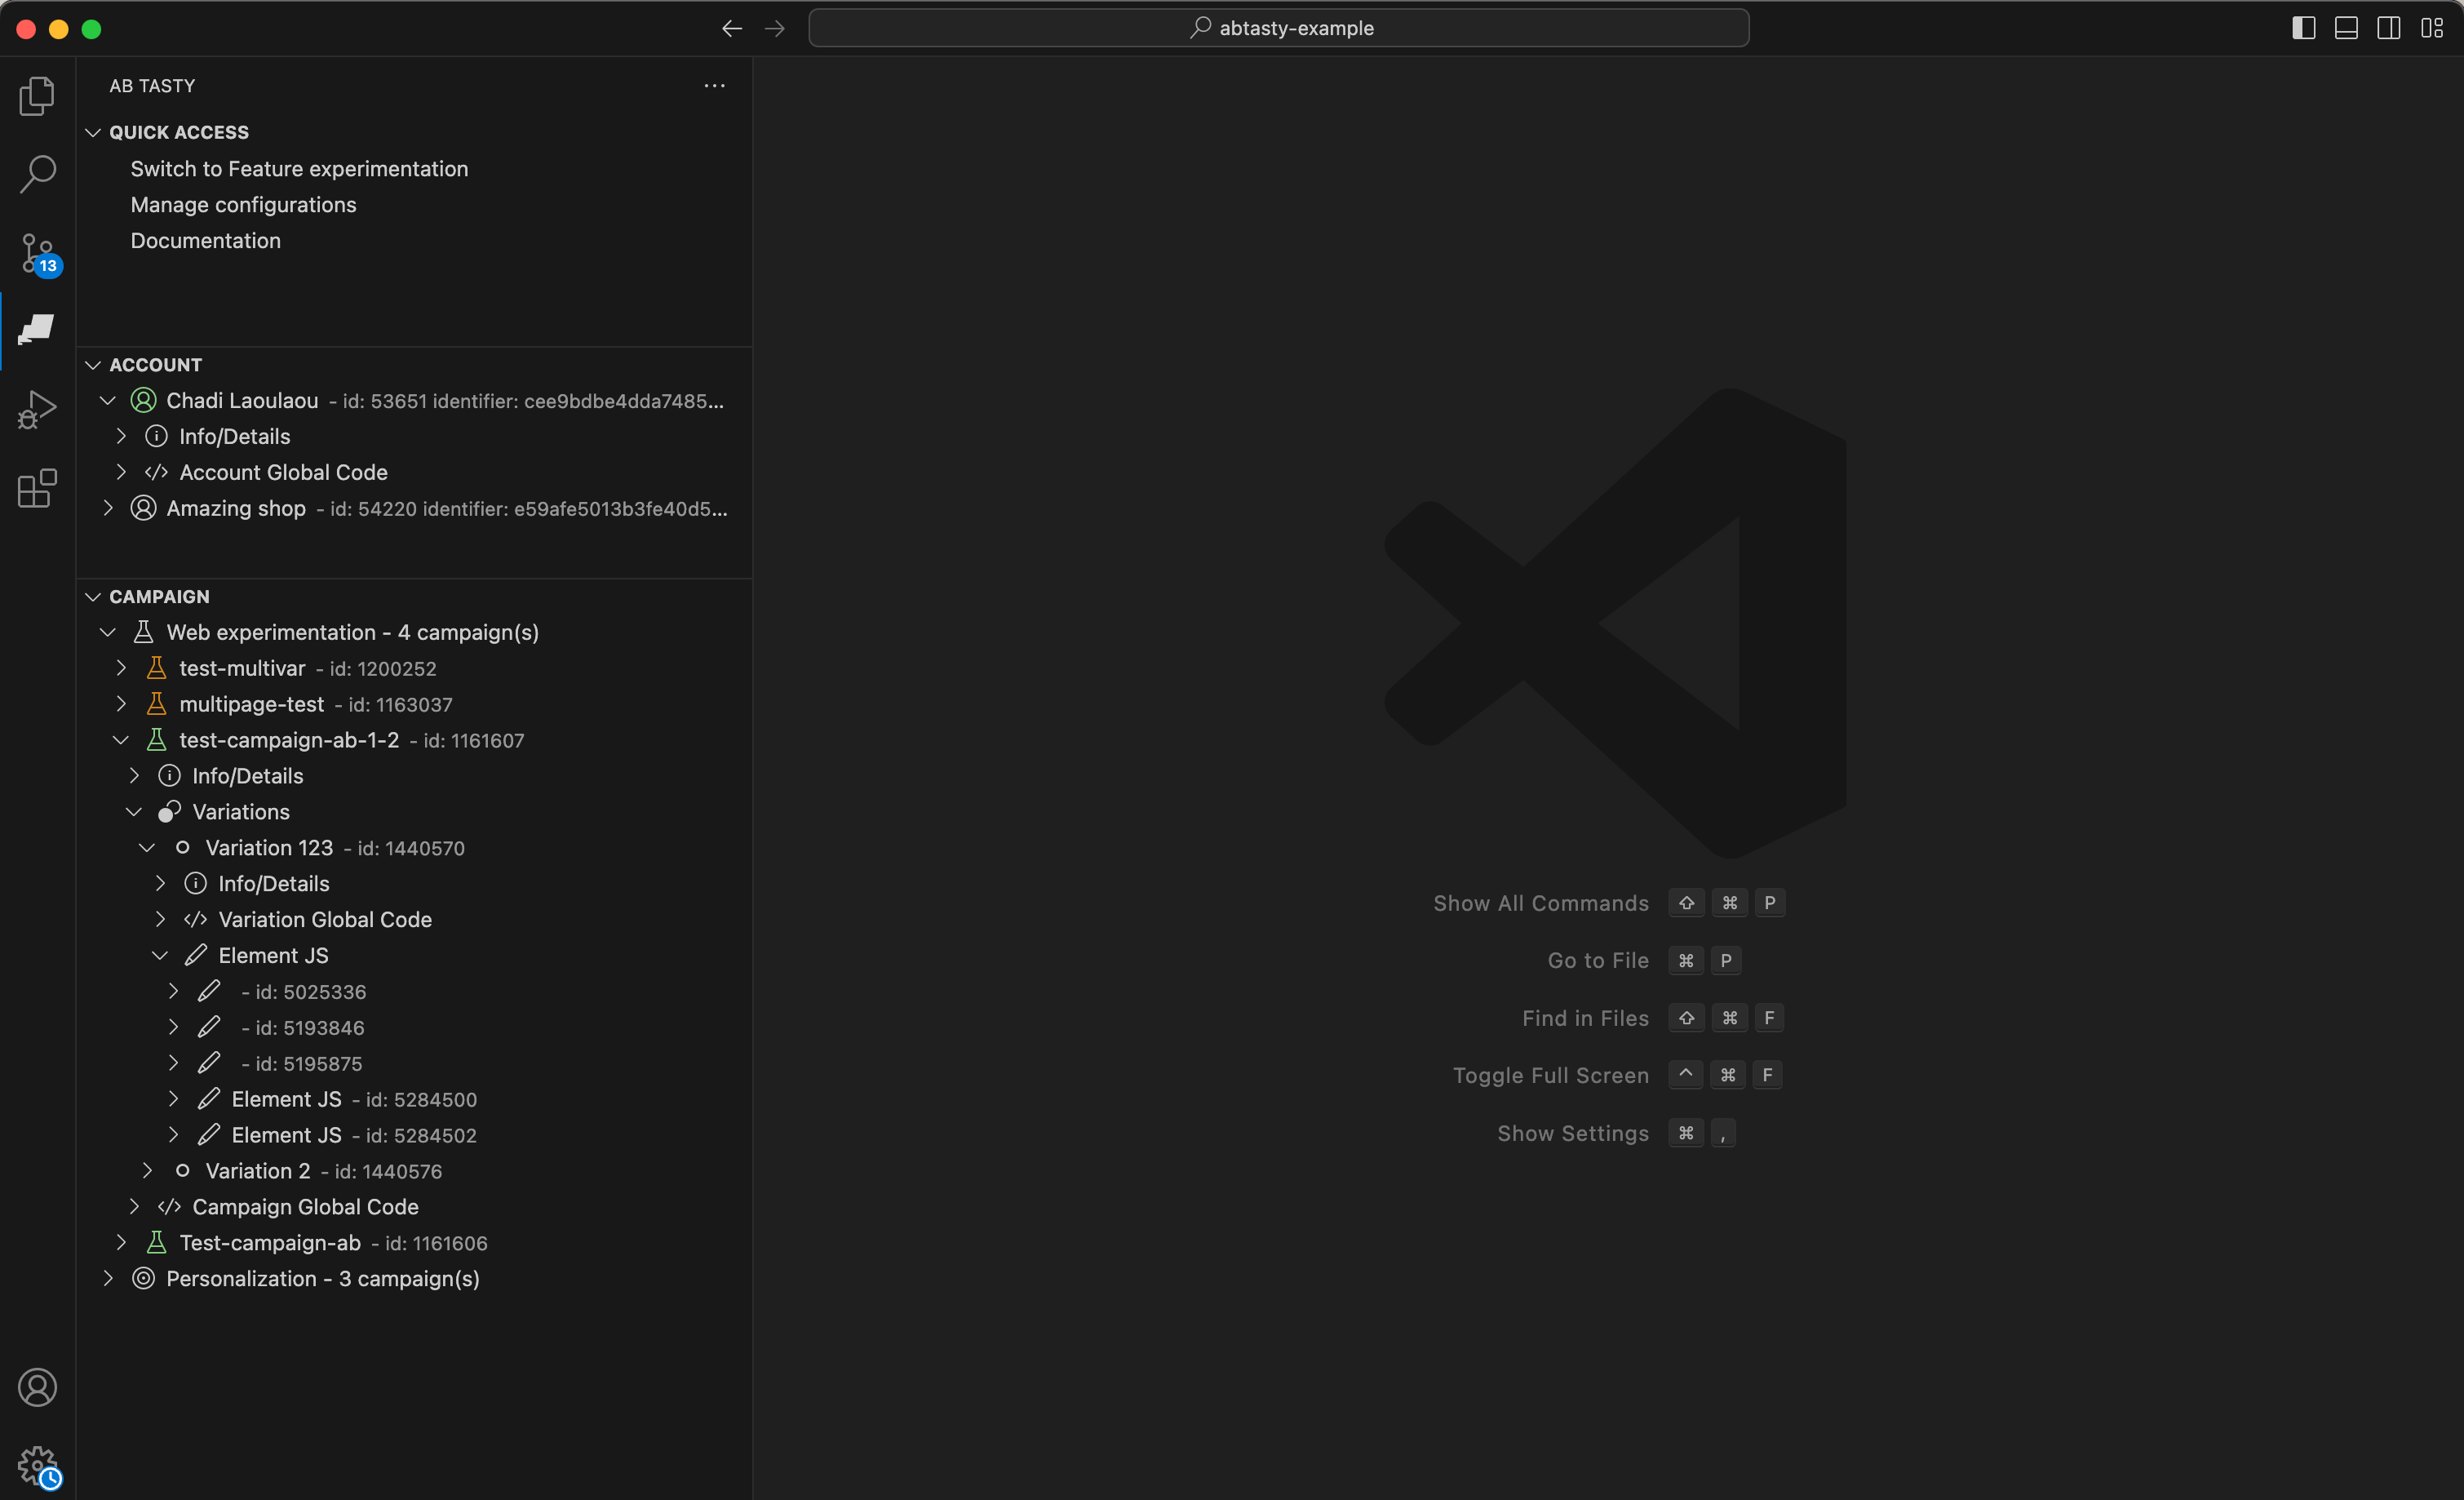
Task: Click the abtasty-example command center search box
Action: pos(1279,28)
